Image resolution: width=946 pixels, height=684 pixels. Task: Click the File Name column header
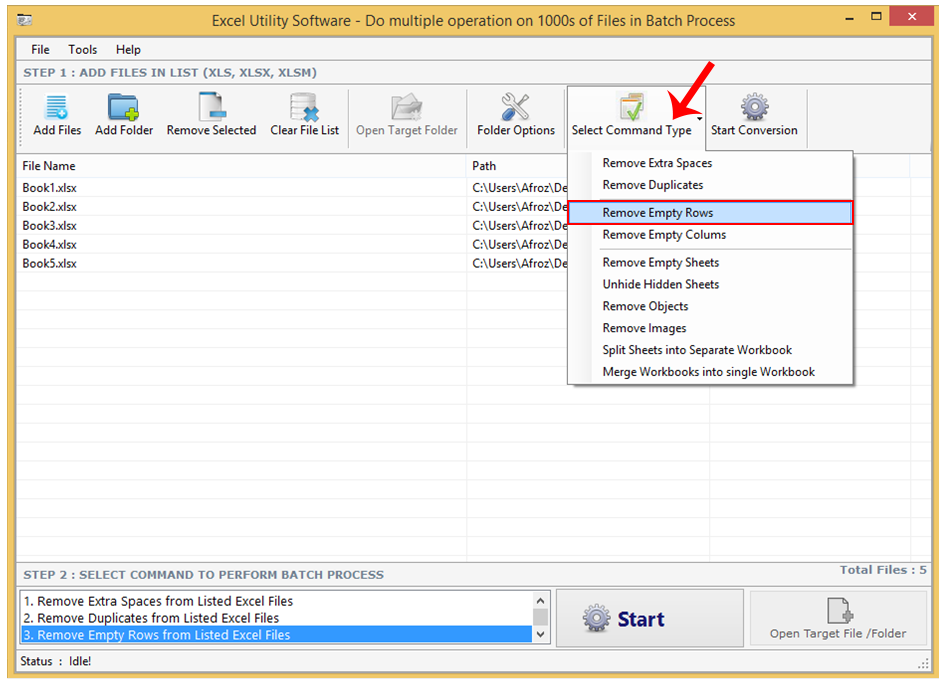(x=242, y=166)
